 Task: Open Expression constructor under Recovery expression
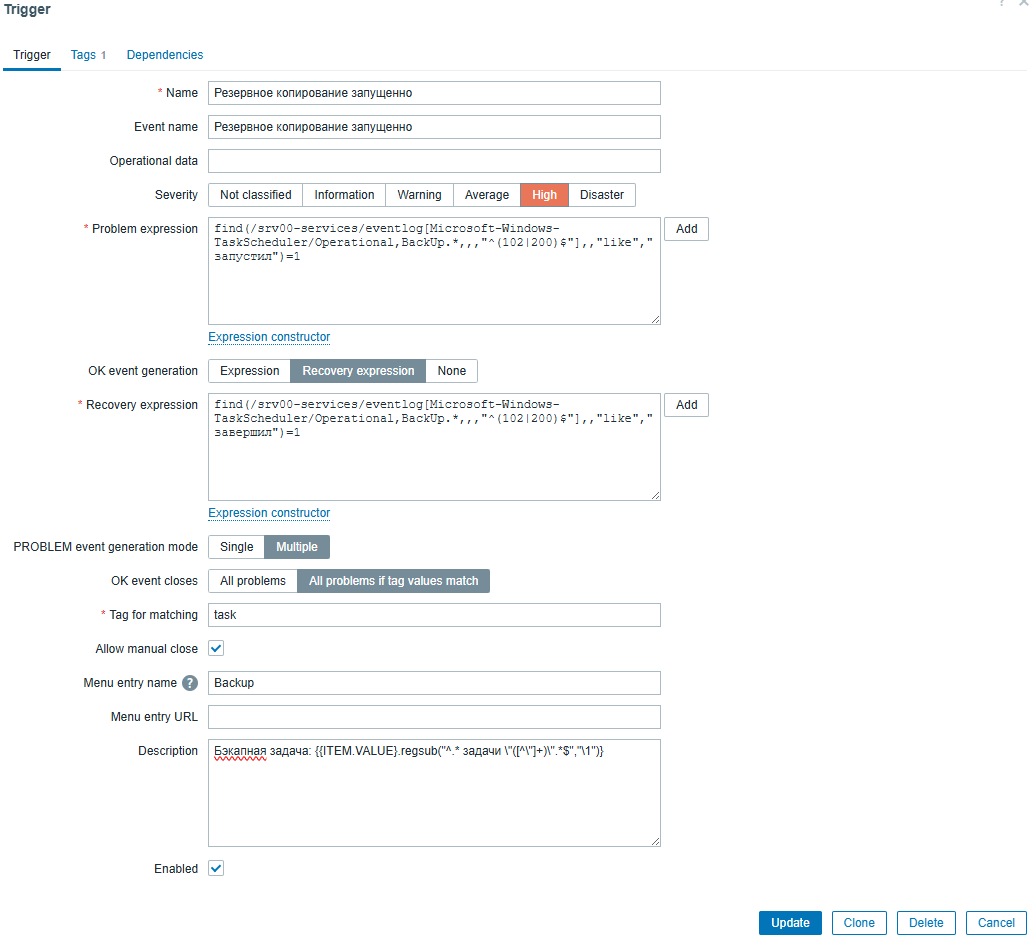click(x=269, y=513)
